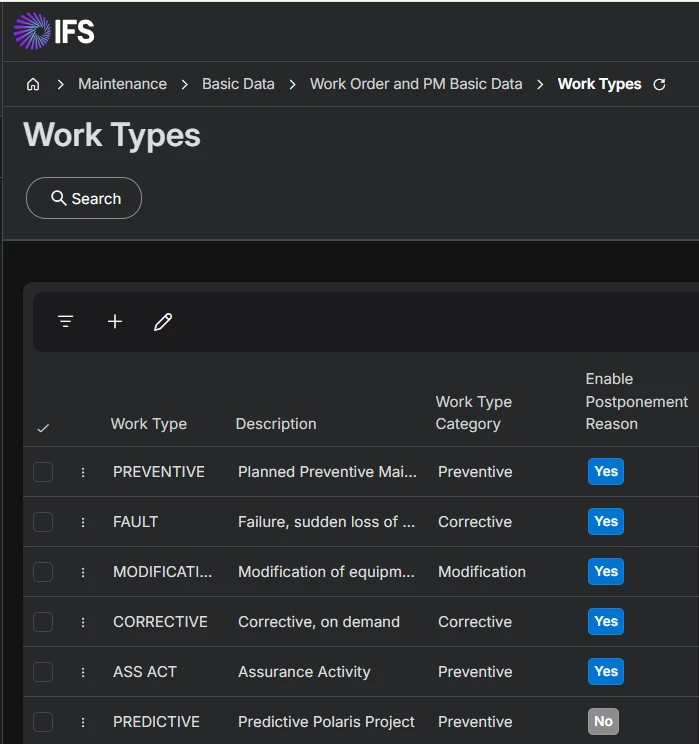Open the FAULT row three-dot menu

click(x=83, y=522)
